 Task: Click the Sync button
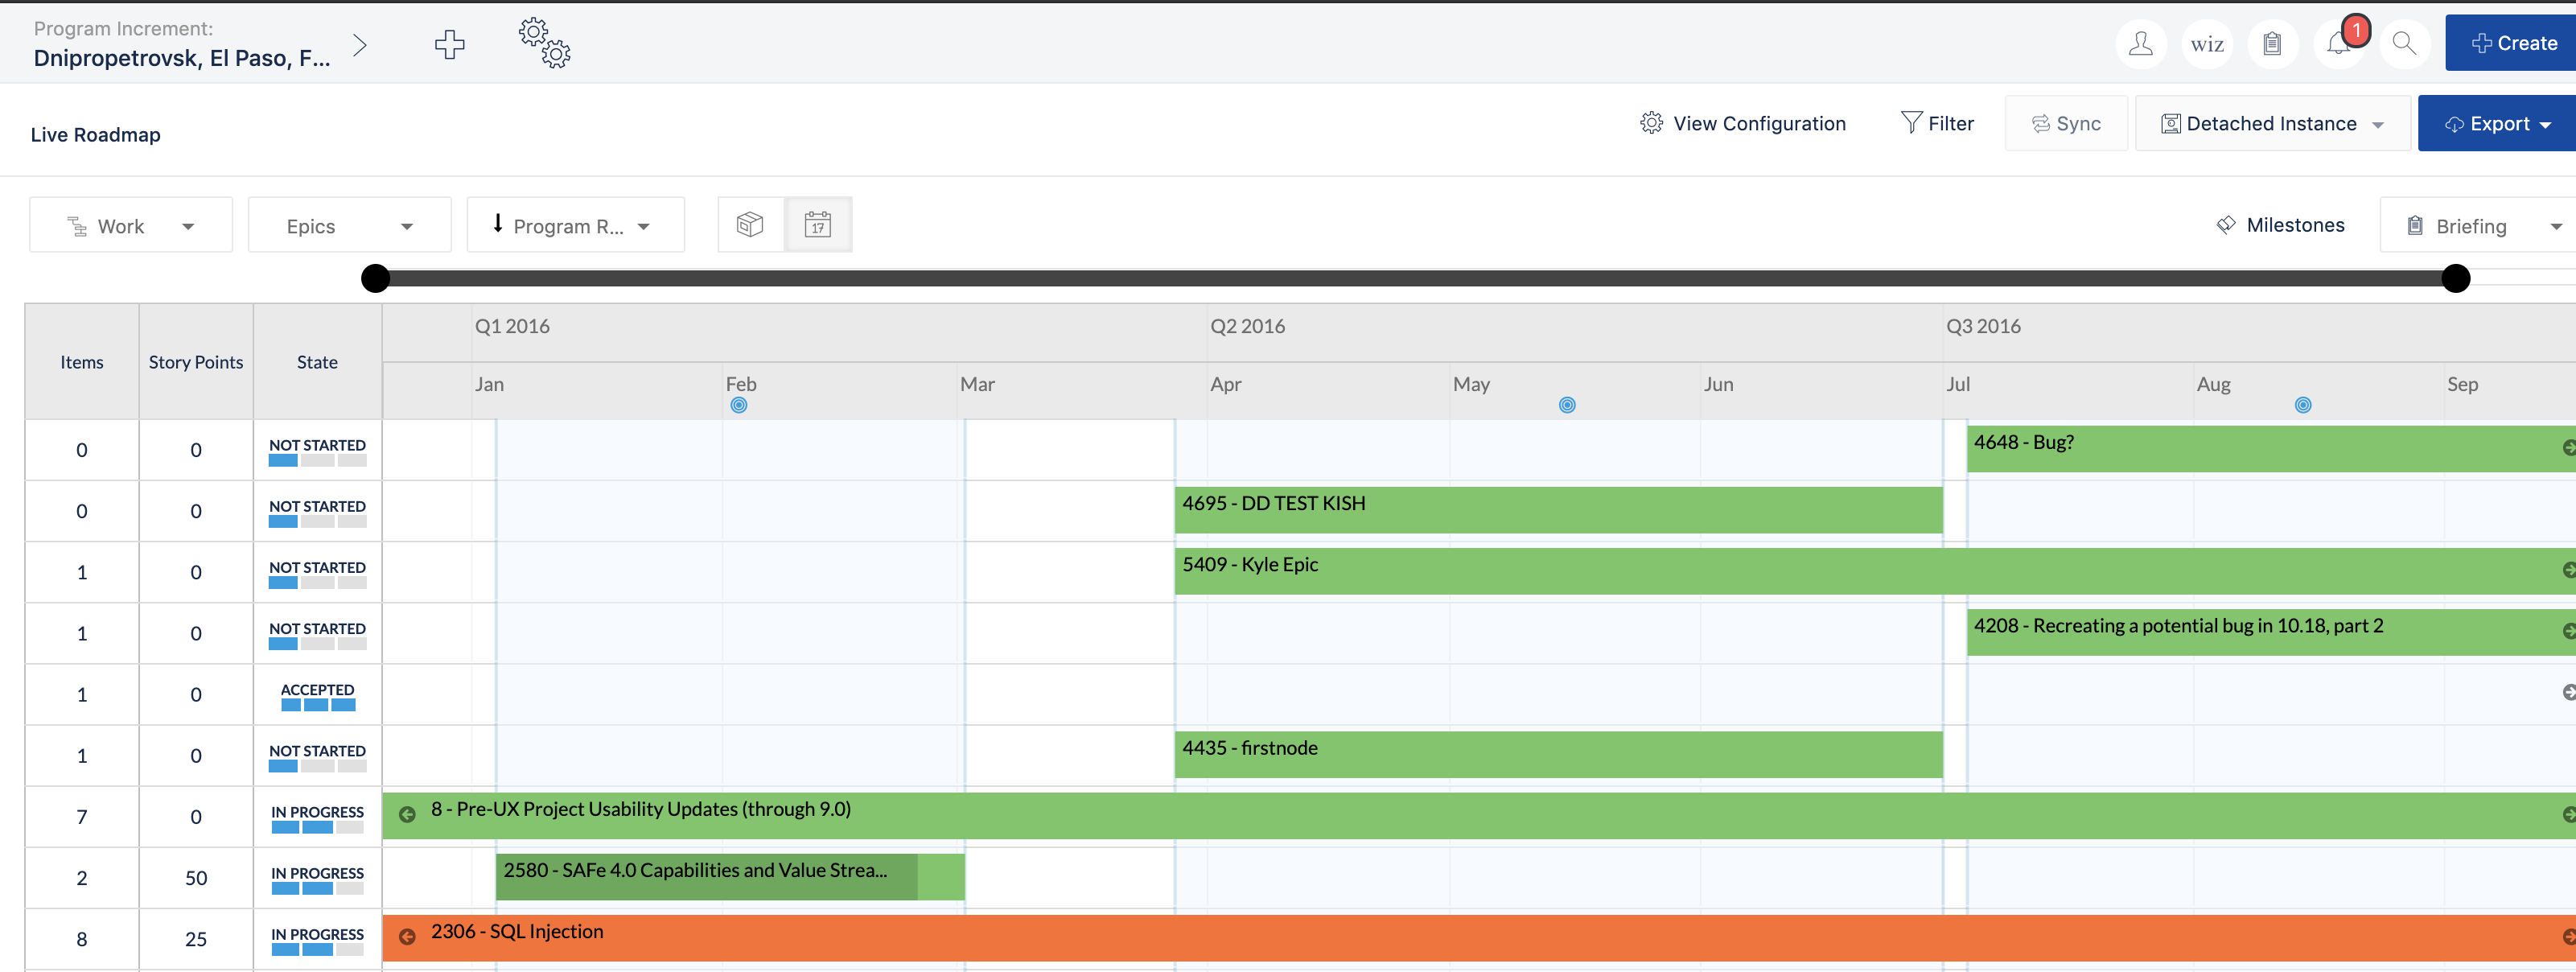click(x=2066, y=124)
